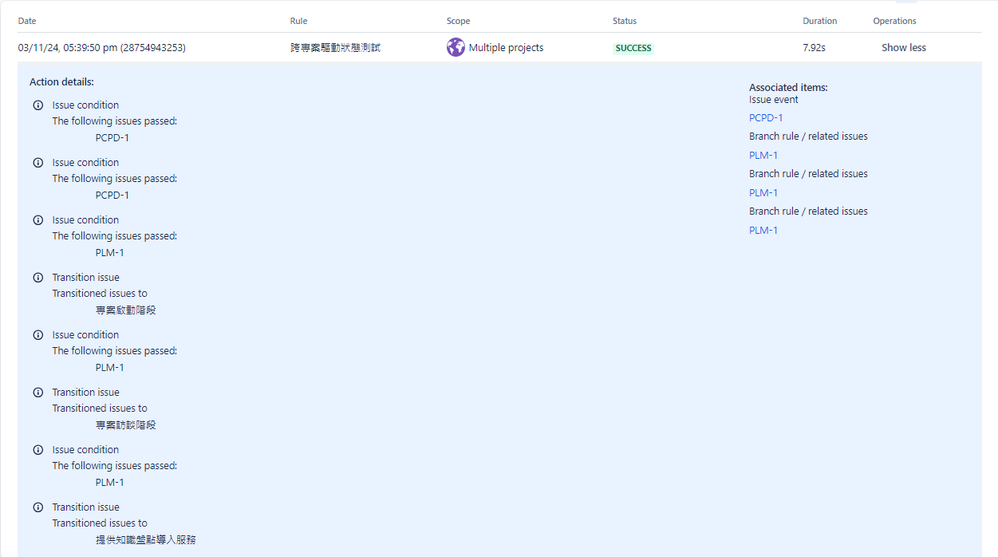This screenshot has width=998, height=557.
Task: Click info icon of Transition issue to 專案啟動階段
Action: [38, 278]
